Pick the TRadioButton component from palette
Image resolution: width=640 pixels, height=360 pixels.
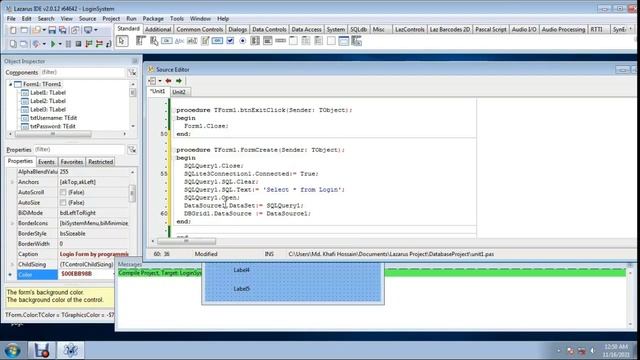(243, 41)
